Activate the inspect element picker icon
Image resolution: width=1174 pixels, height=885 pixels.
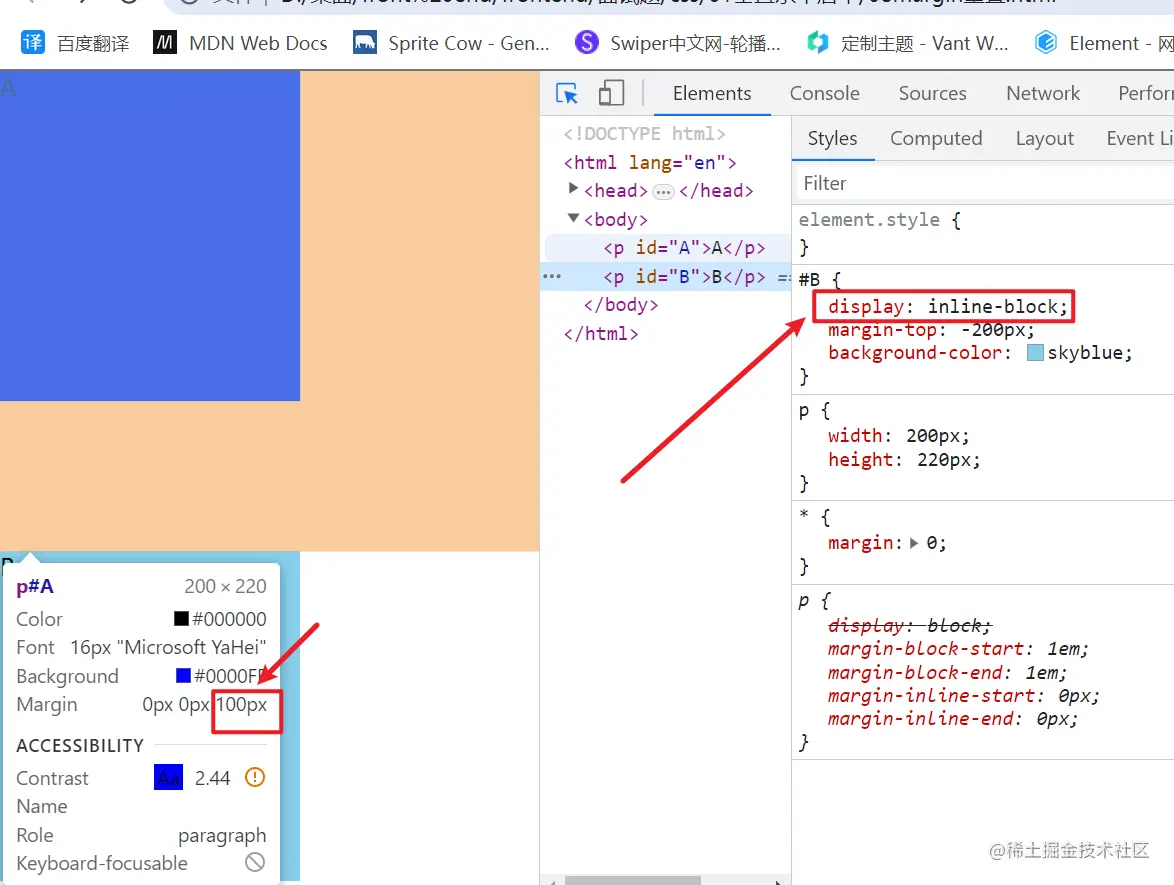(567, 94)
